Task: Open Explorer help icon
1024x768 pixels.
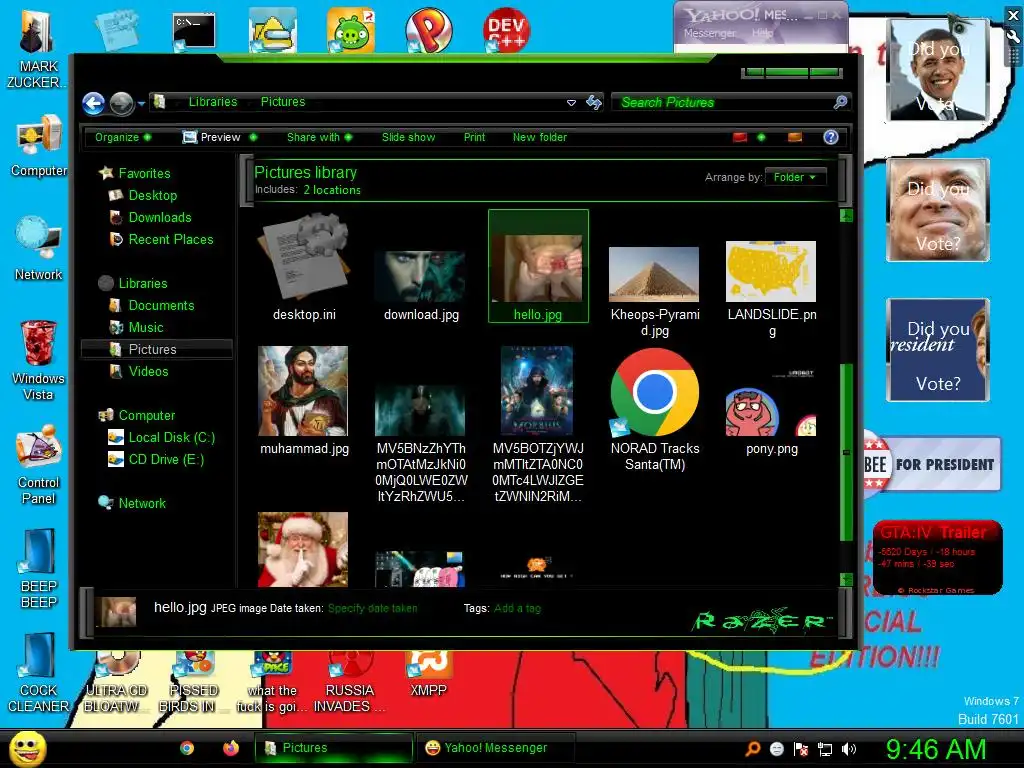Action: (831, 137)
